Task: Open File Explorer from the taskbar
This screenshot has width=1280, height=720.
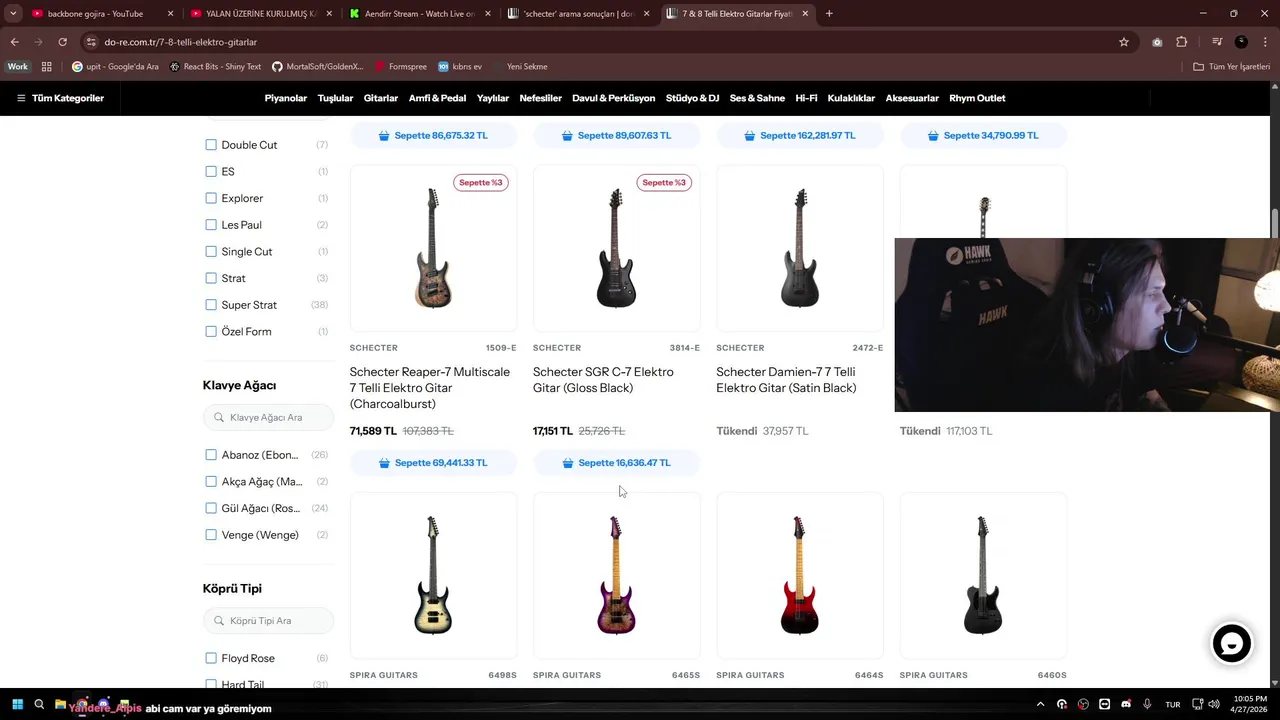Action: point(61,704)
